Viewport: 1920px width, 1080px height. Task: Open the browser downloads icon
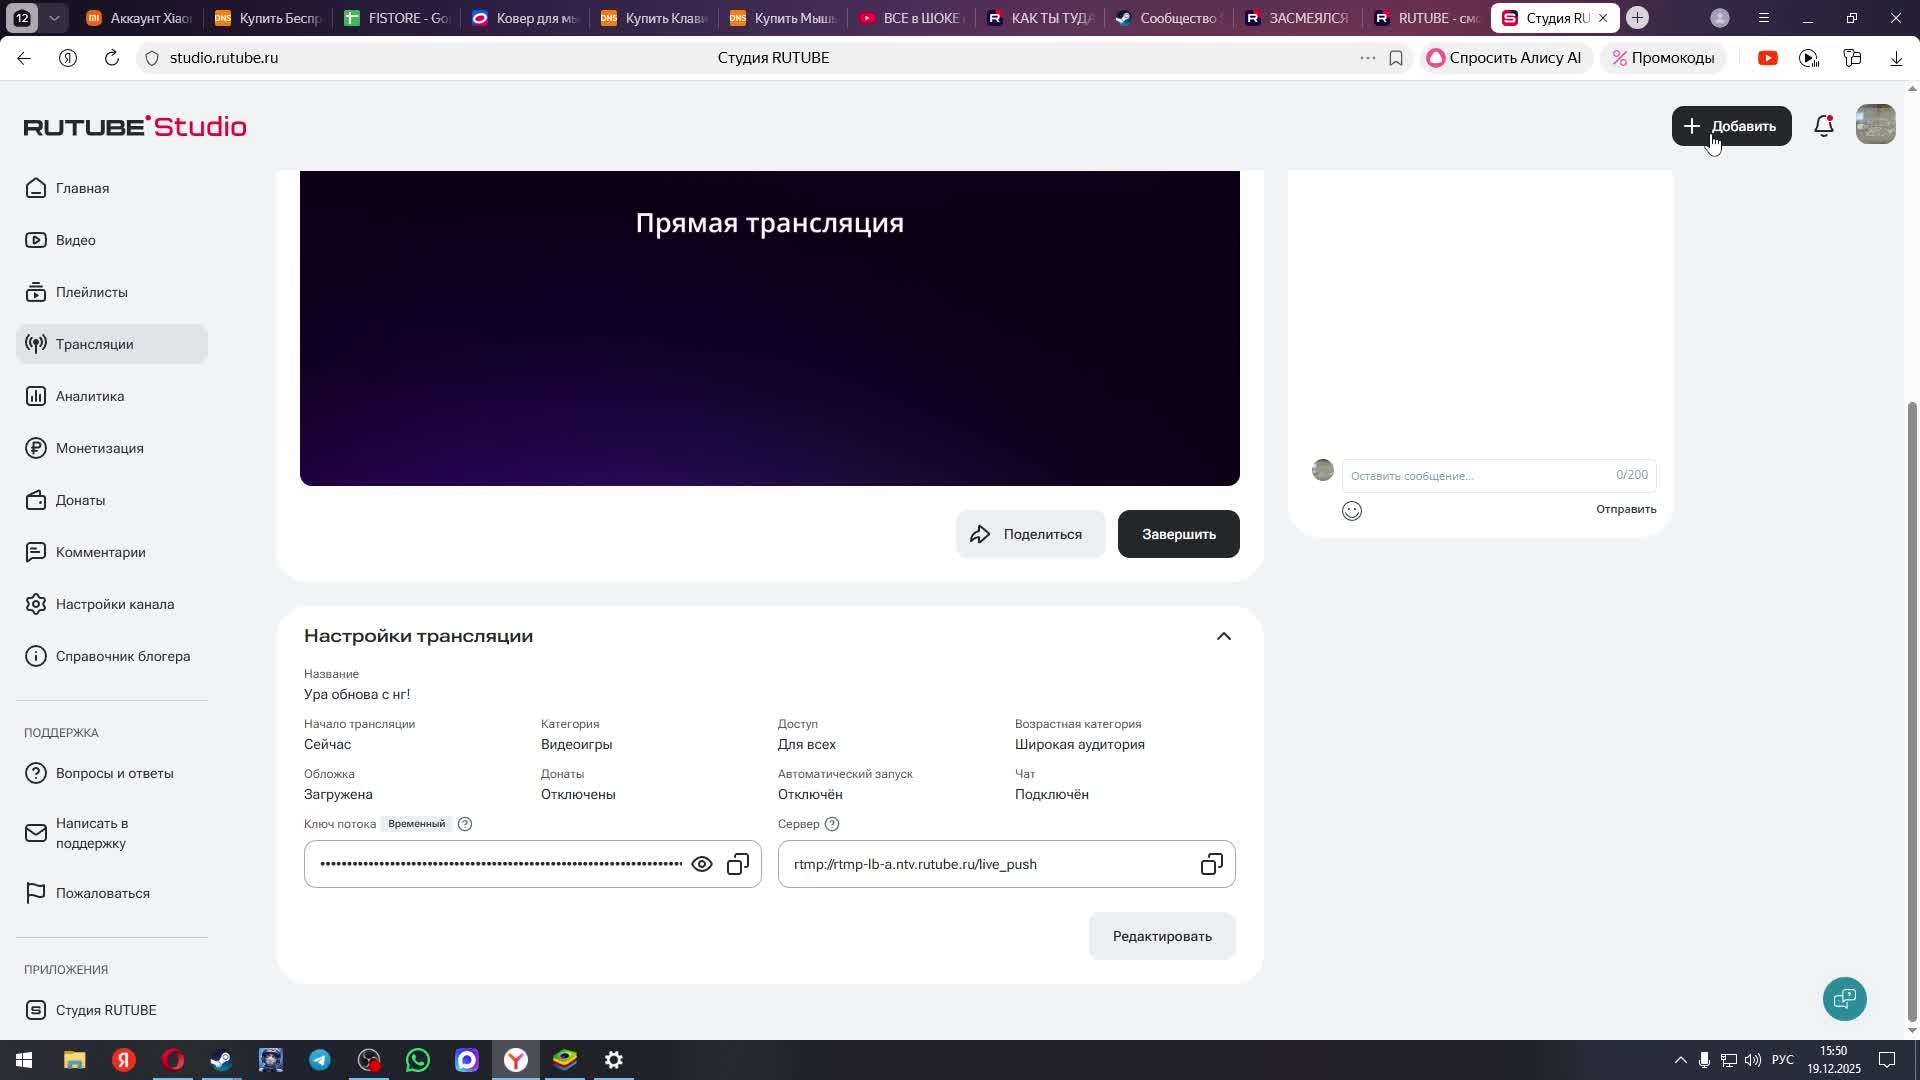click(x=1896, y=58)
